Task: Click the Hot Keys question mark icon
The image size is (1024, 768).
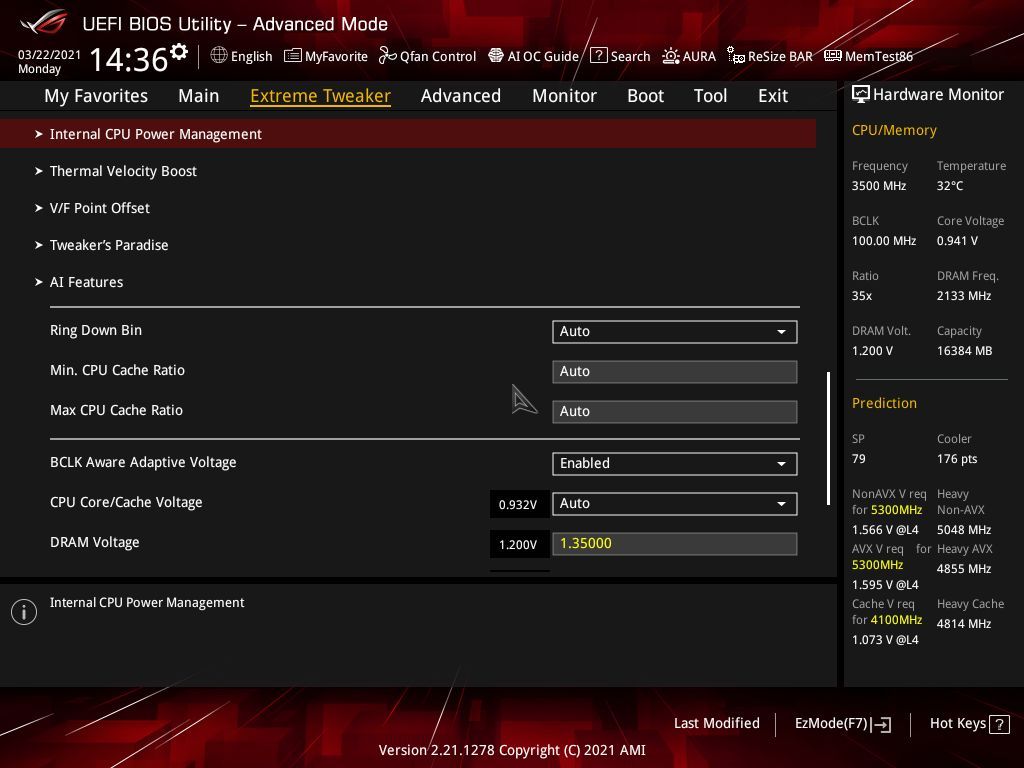Action: coord(999,724)
